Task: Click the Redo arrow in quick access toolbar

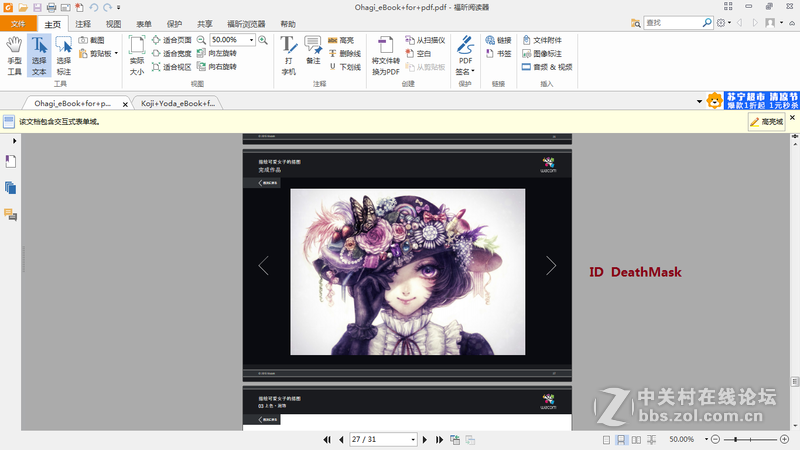Action: click(107, 7)
